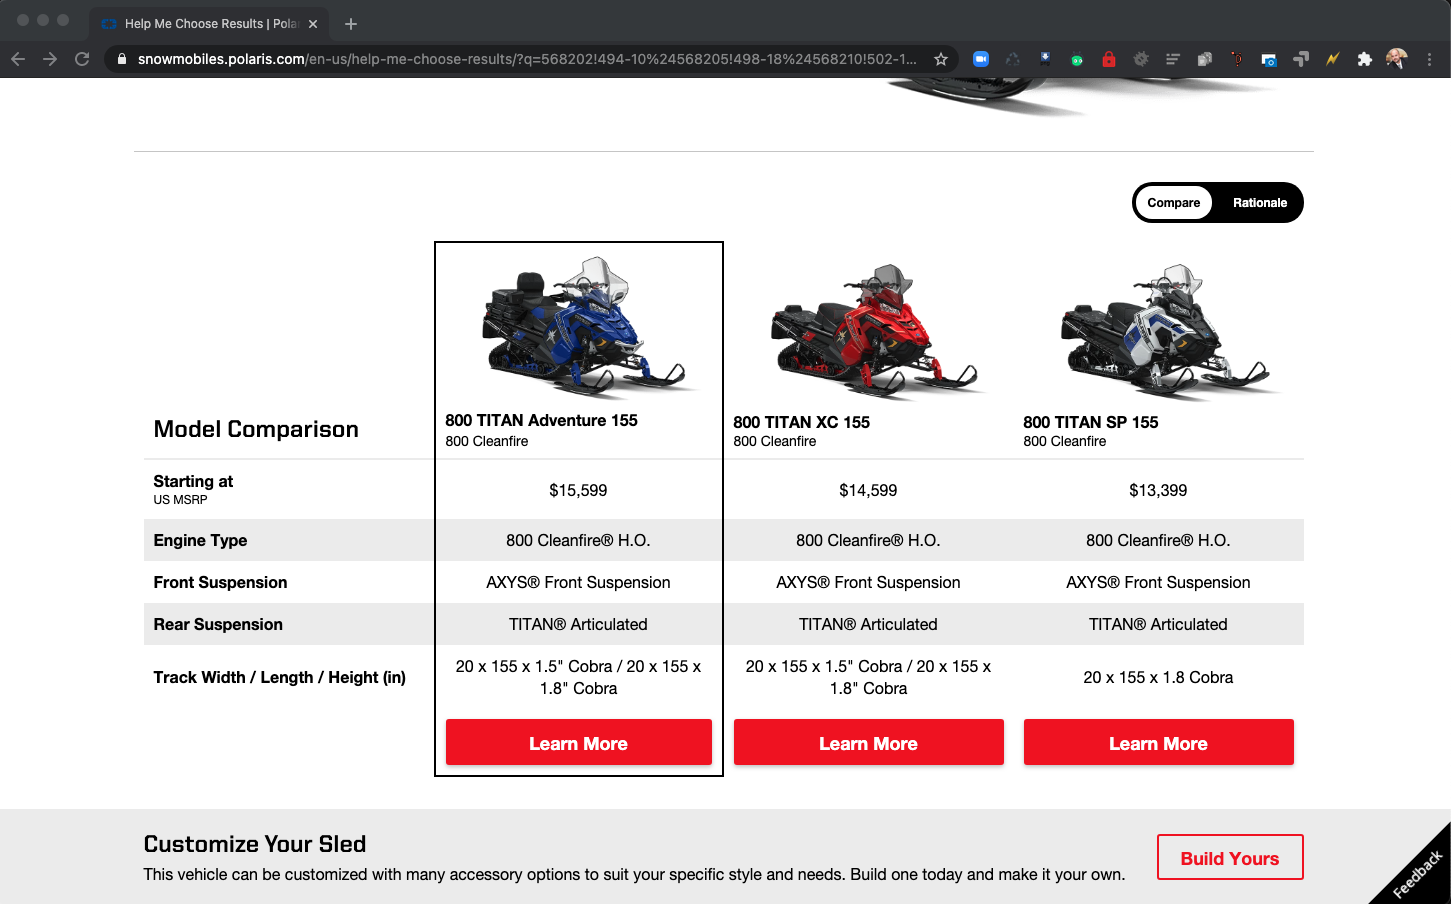This screenshot has width=1451, height=904.
Task: Go back to the previous page
Action: click(x=18, y=59)
